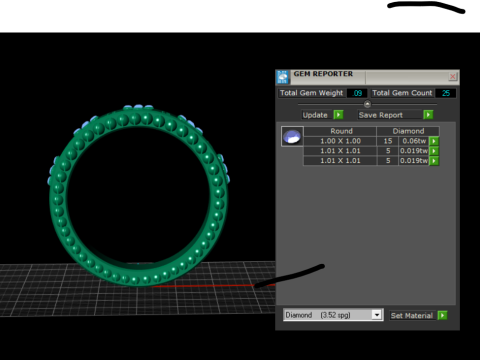Click green arrow in the second 0.019tw row
Screen dimensions: 480x360
pos(434,151)
